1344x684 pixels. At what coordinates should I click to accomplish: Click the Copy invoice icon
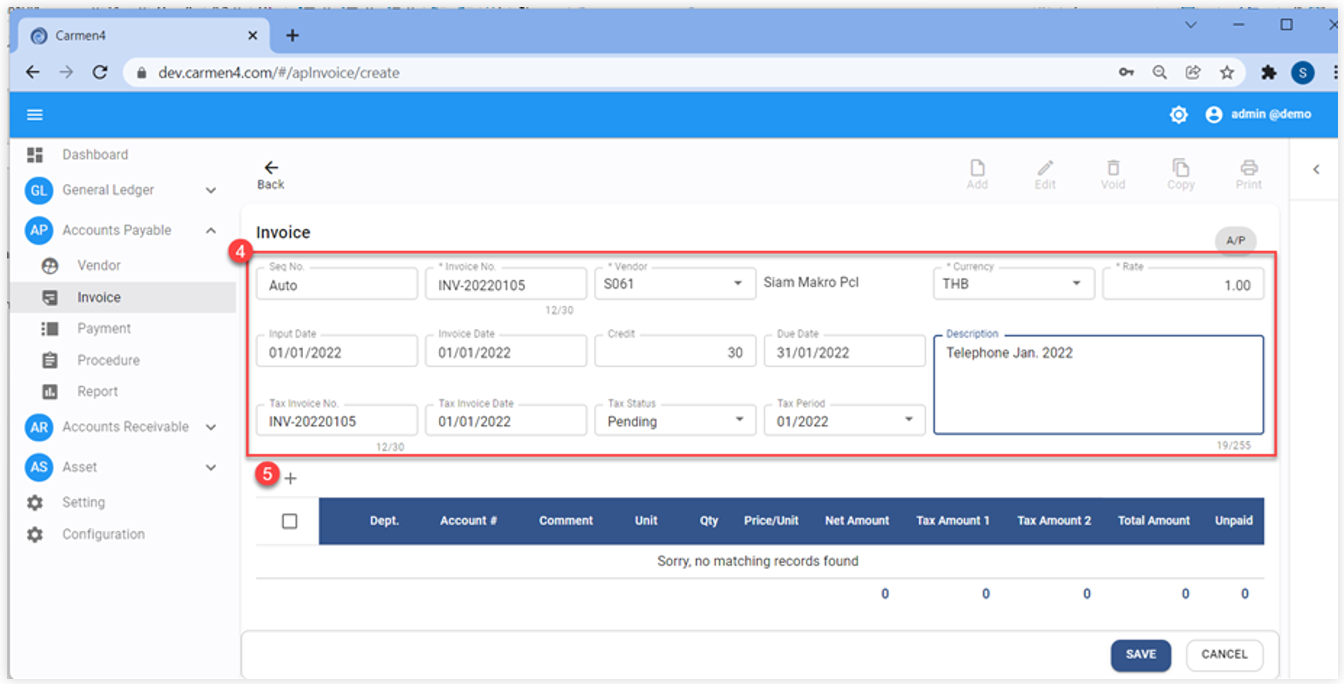(x=1181, y=168)
